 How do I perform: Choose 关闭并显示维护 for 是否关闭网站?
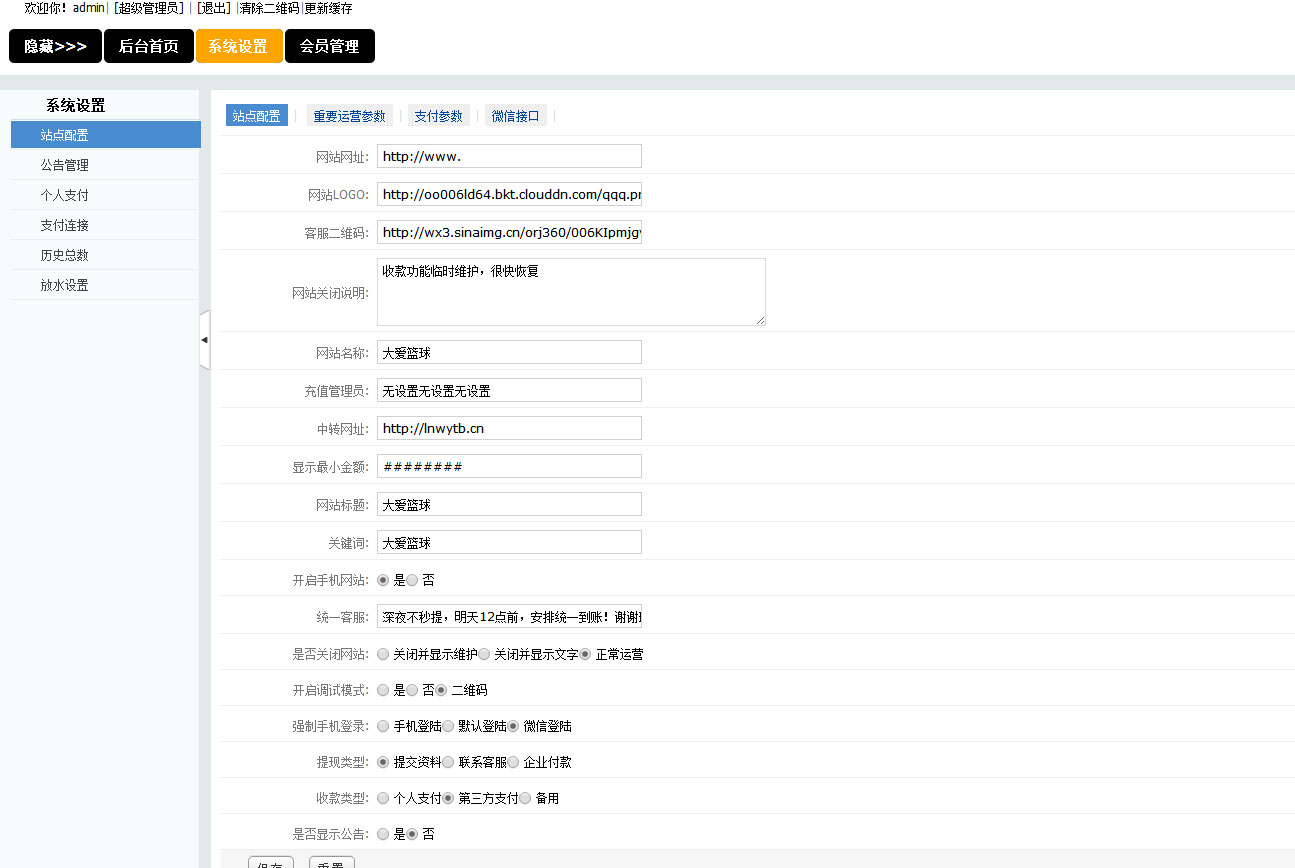coord(383,653)
